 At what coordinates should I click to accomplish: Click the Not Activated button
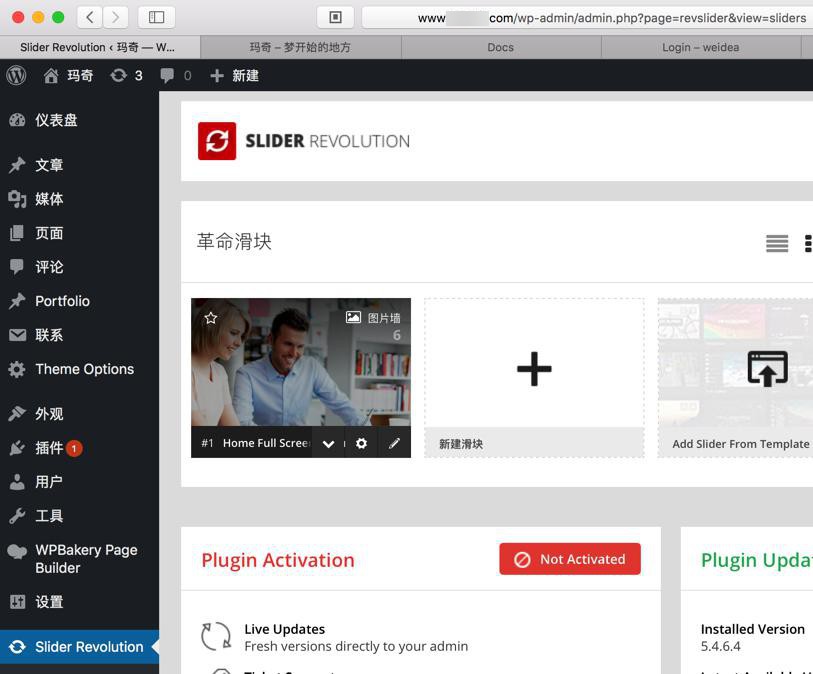pyautogui.click(x=570, y=559)
